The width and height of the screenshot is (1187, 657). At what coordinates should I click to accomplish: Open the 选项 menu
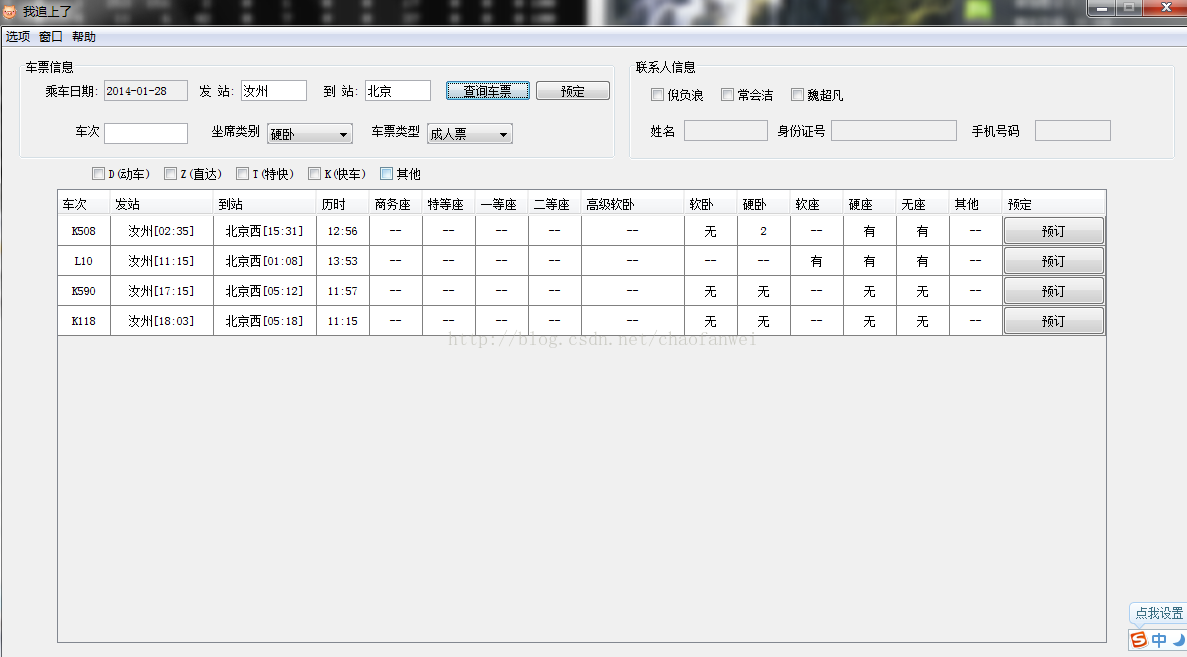point(18,36)
